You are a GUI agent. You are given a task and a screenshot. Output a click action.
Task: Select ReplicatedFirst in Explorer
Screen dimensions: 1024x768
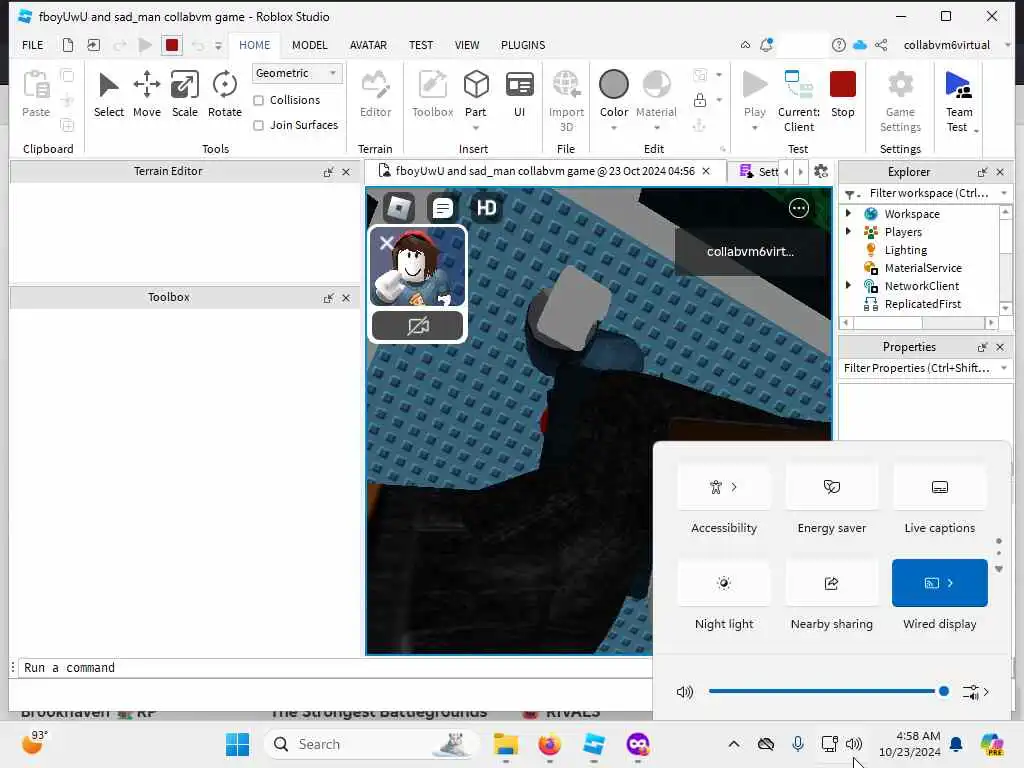coord(922,304)
